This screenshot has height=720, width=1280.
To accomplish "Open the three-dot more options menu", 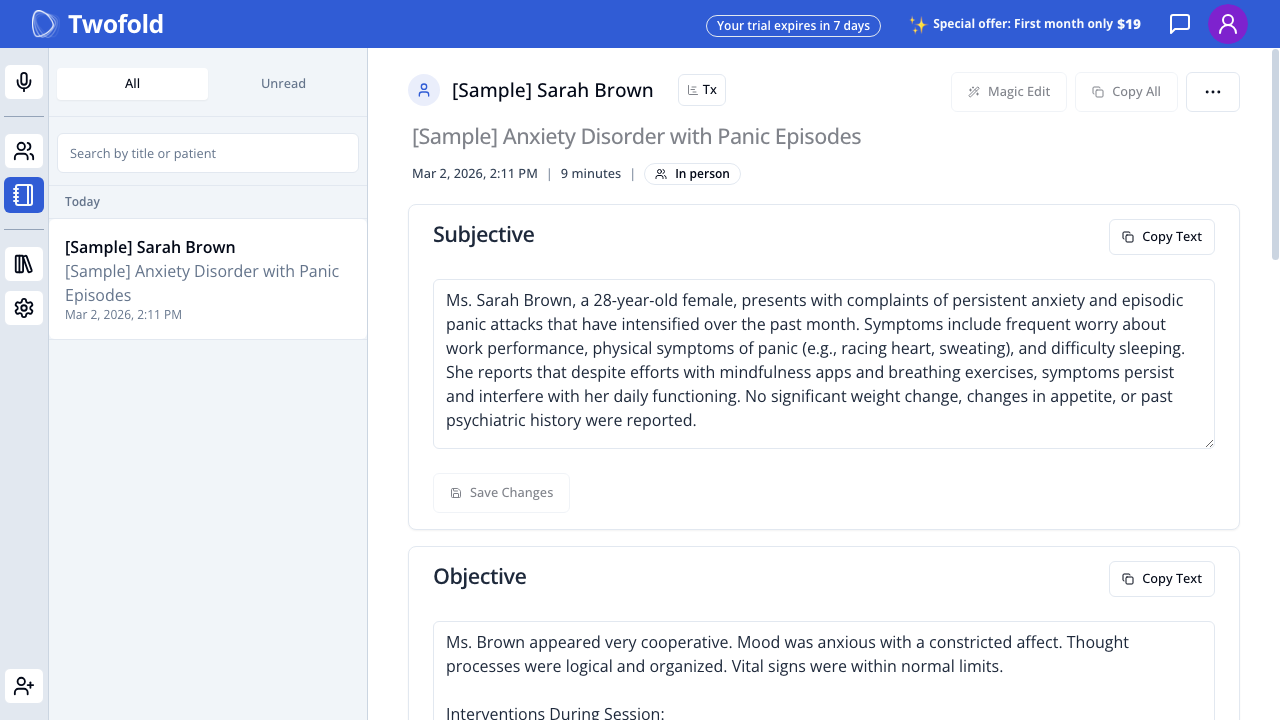I will [1213, 92].
